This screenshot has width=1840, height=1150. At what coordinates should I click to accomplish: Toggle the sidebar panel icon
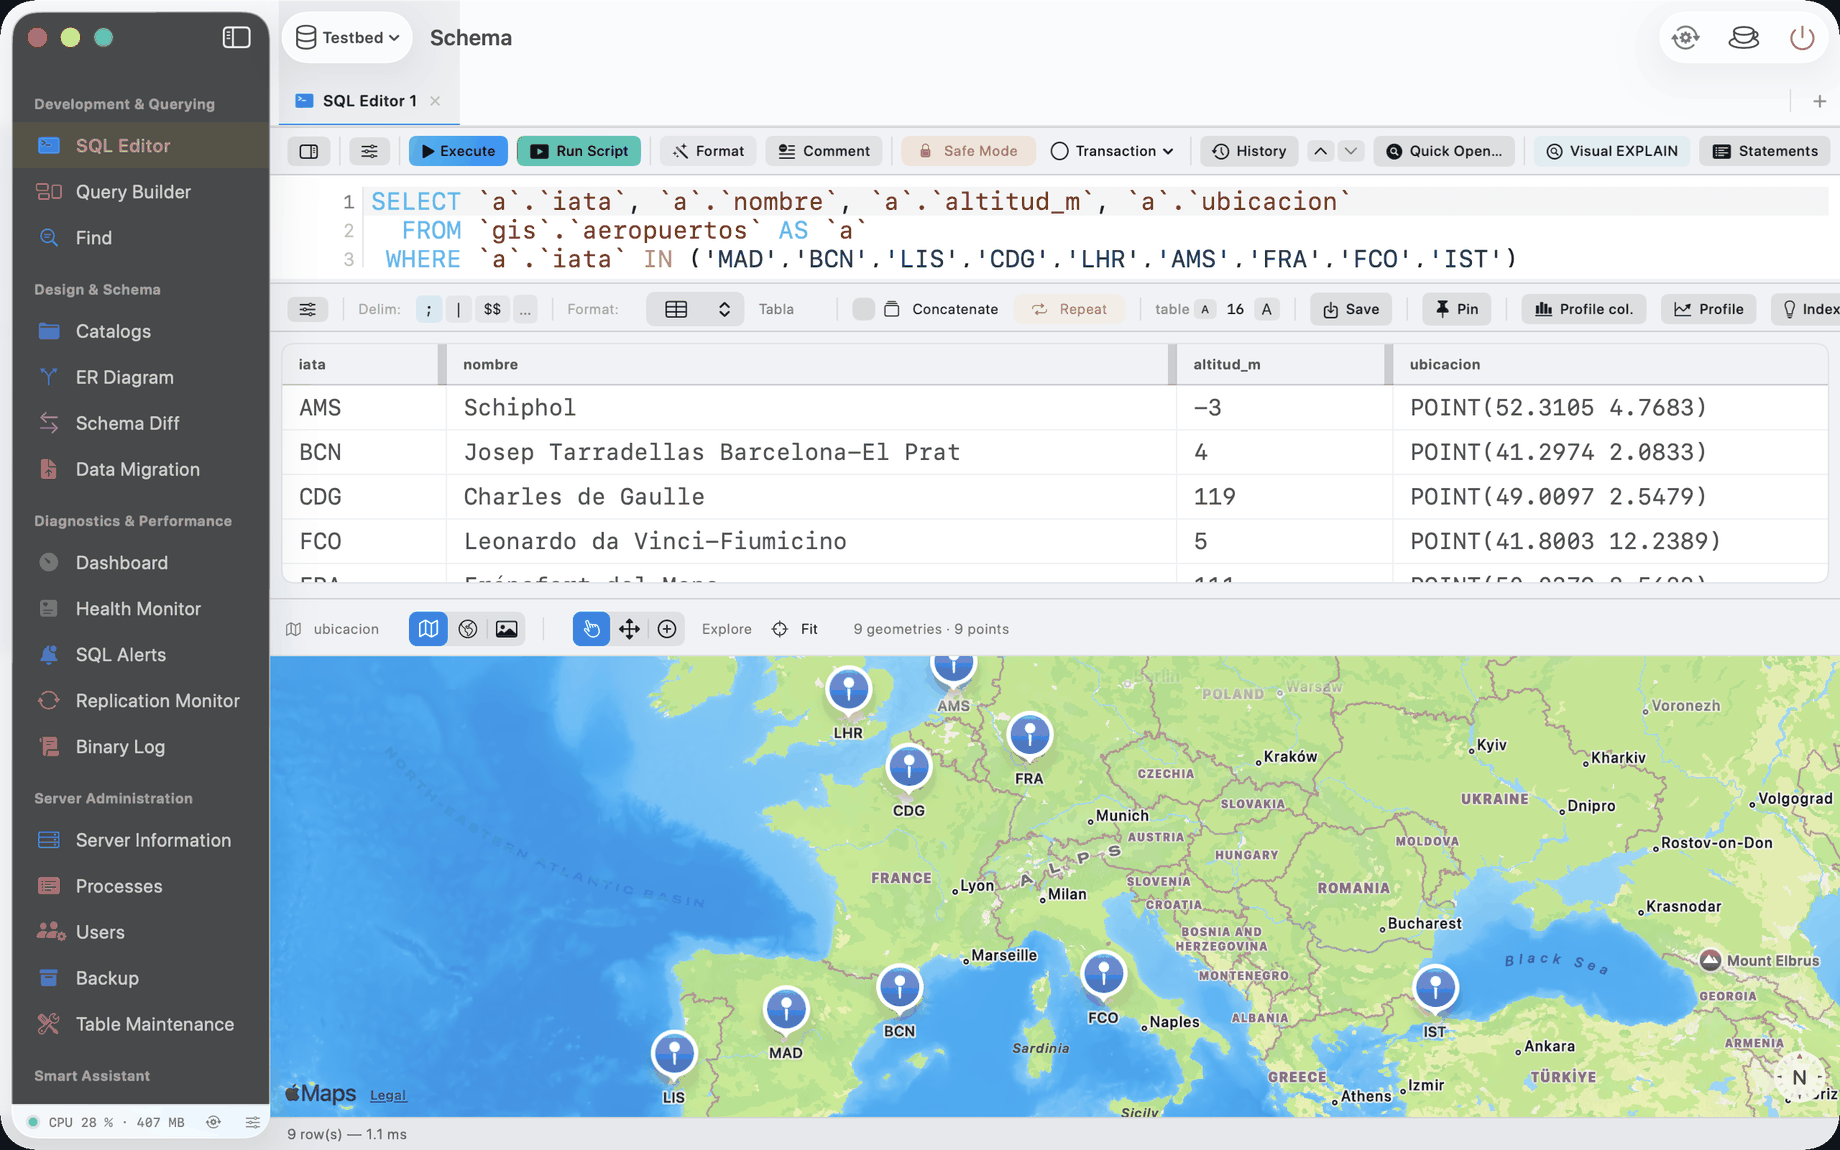pos(236,37)
